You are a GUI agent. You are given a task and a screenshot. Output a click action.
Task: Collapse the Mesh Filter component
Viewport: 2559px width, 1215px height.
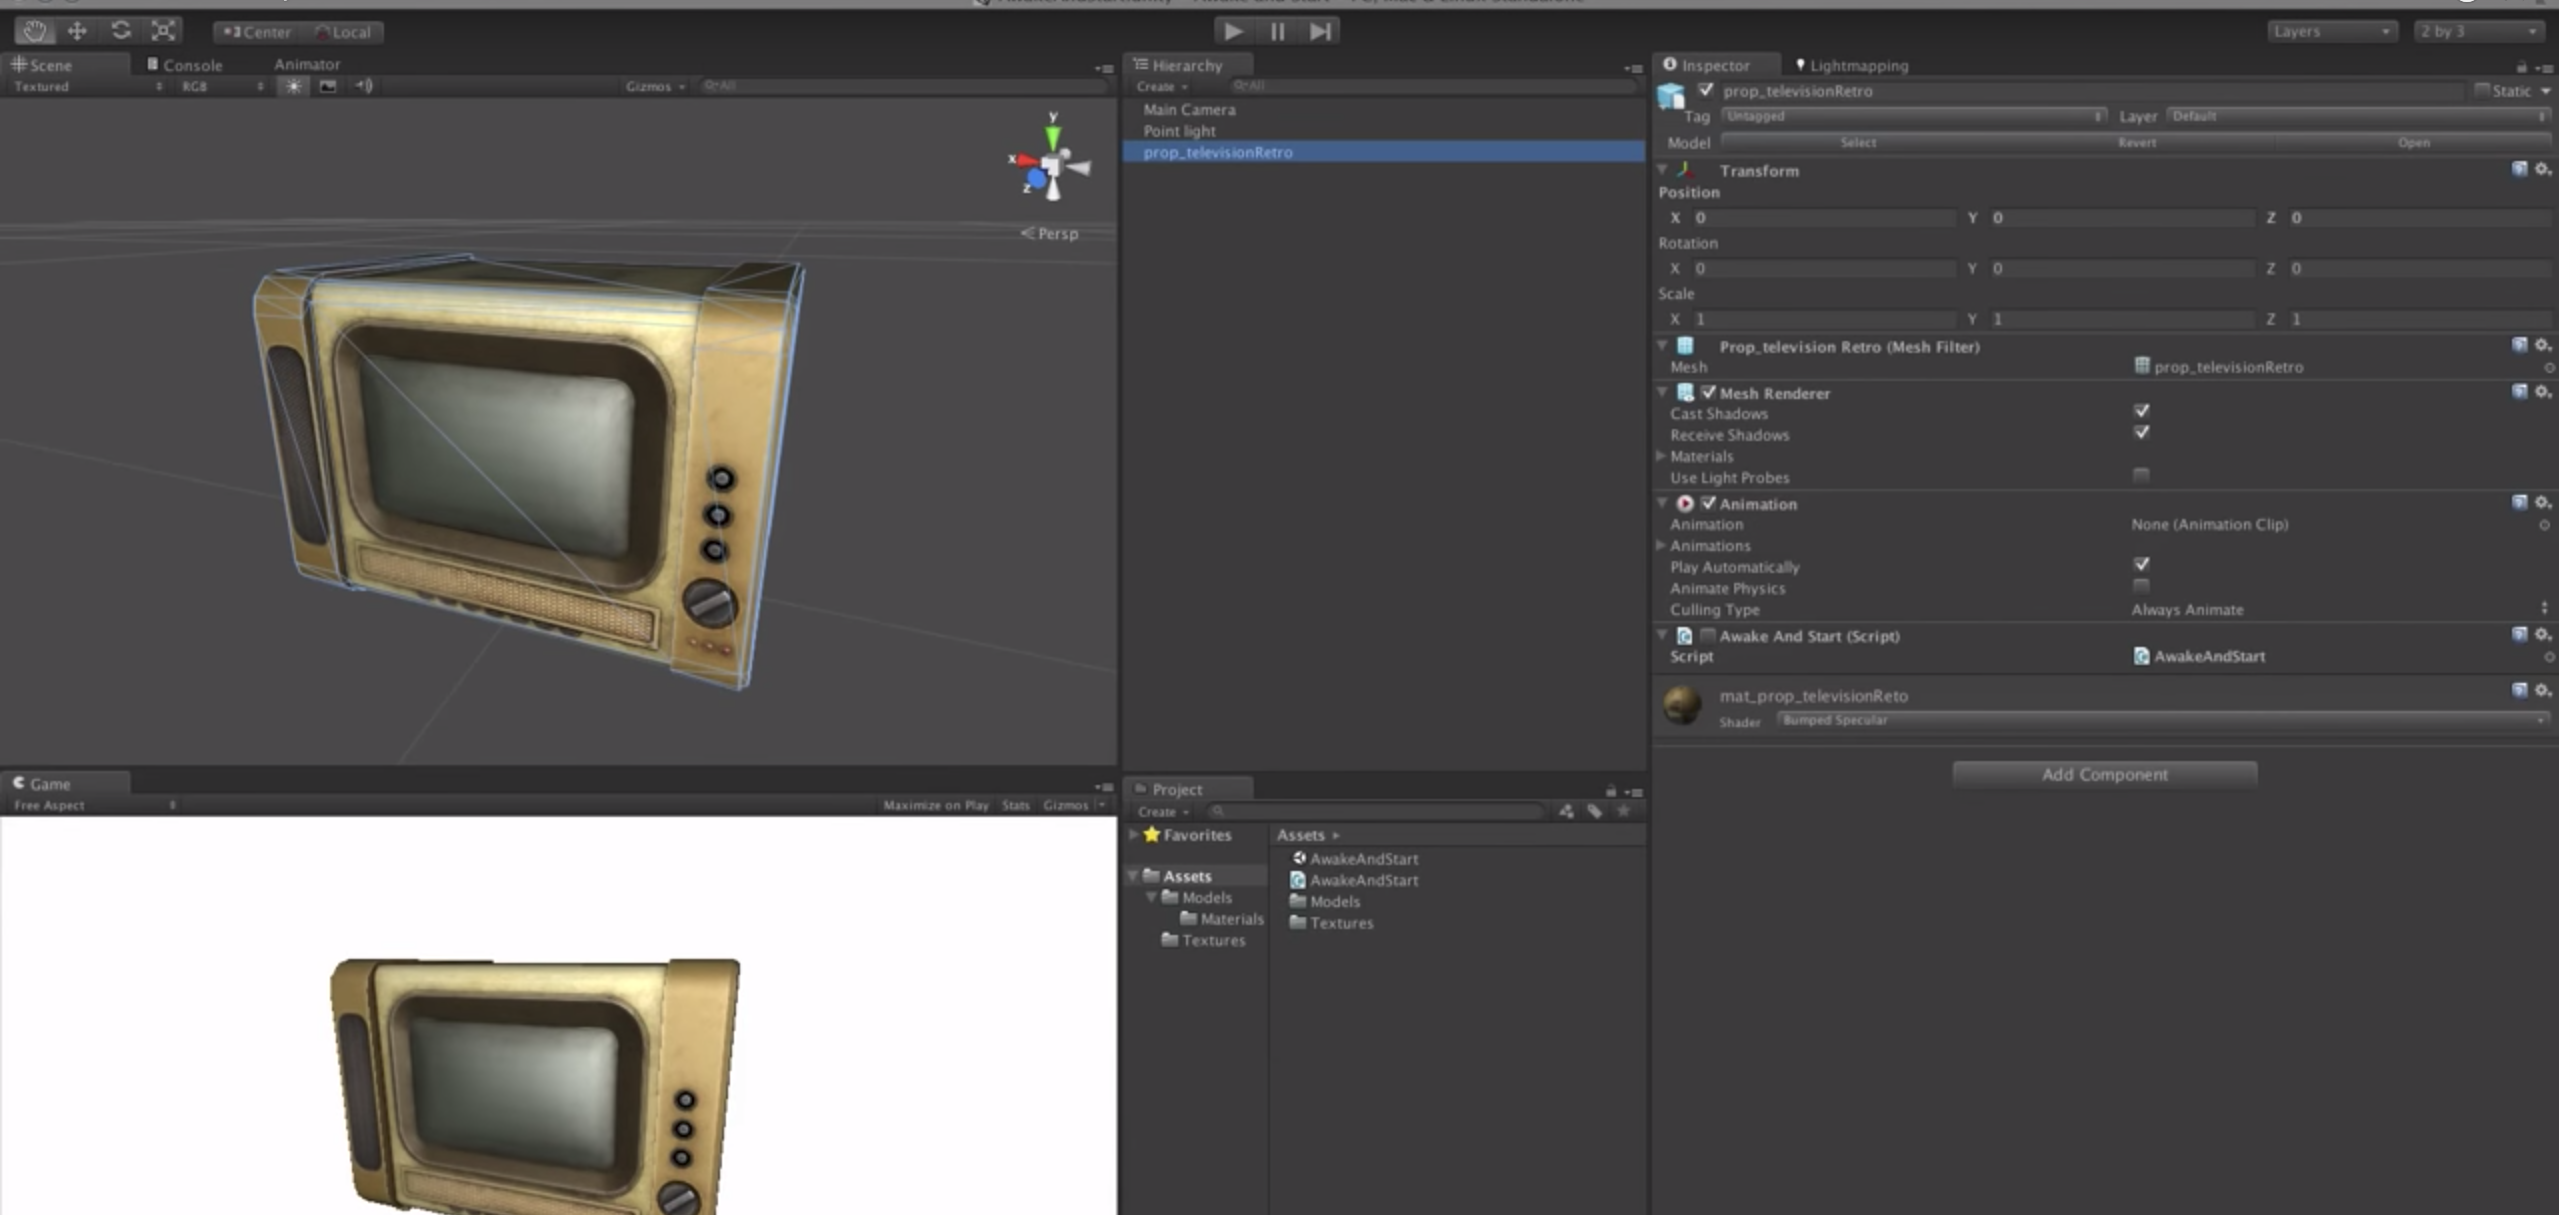(x=1662, y=346)
